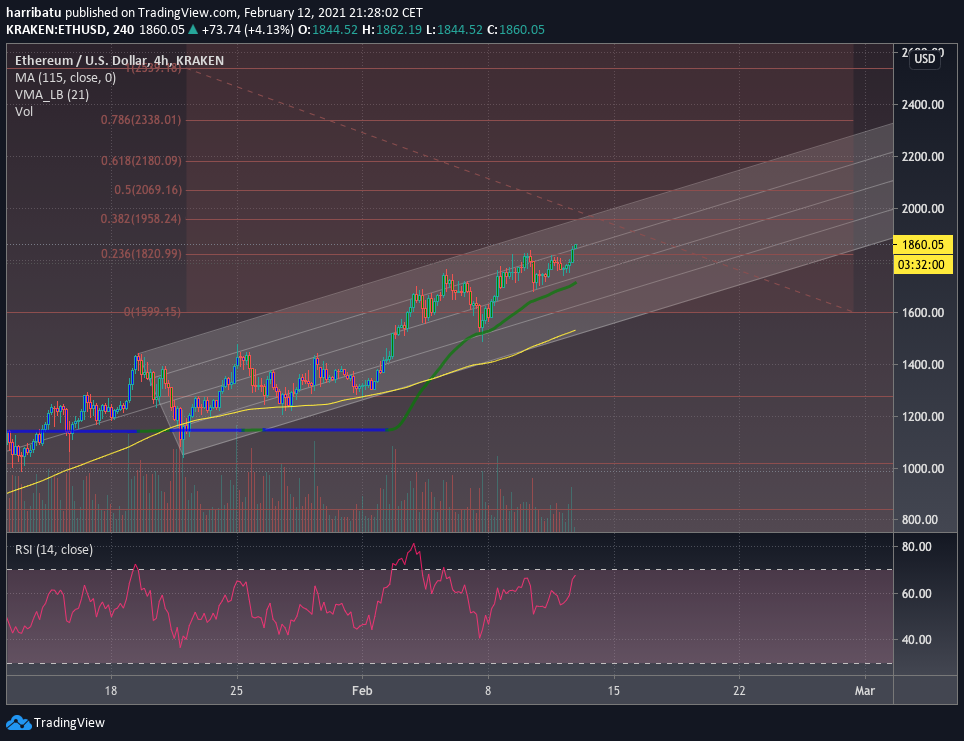Click the 0.382(1958.24) Fibonacci level label
The height and width of the screenshot is (741, 964).
tap(141, 218)
